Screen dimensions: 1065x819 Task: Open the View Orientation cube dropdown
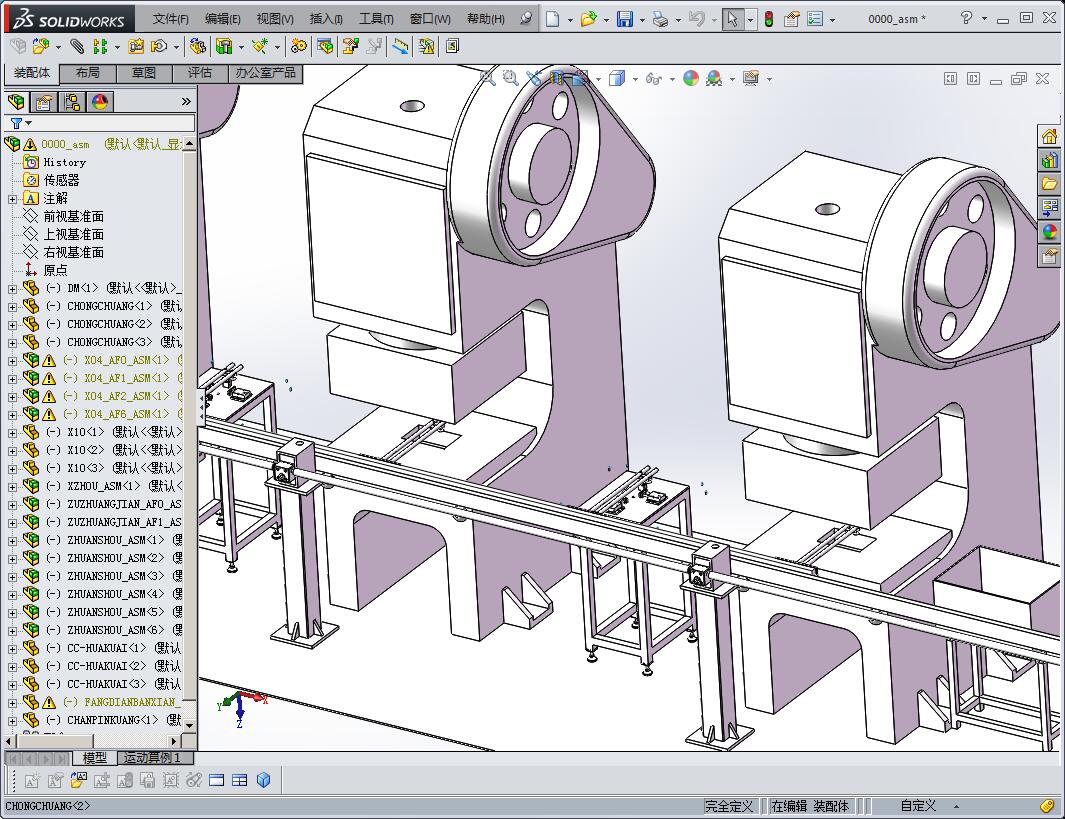[597, 78]
